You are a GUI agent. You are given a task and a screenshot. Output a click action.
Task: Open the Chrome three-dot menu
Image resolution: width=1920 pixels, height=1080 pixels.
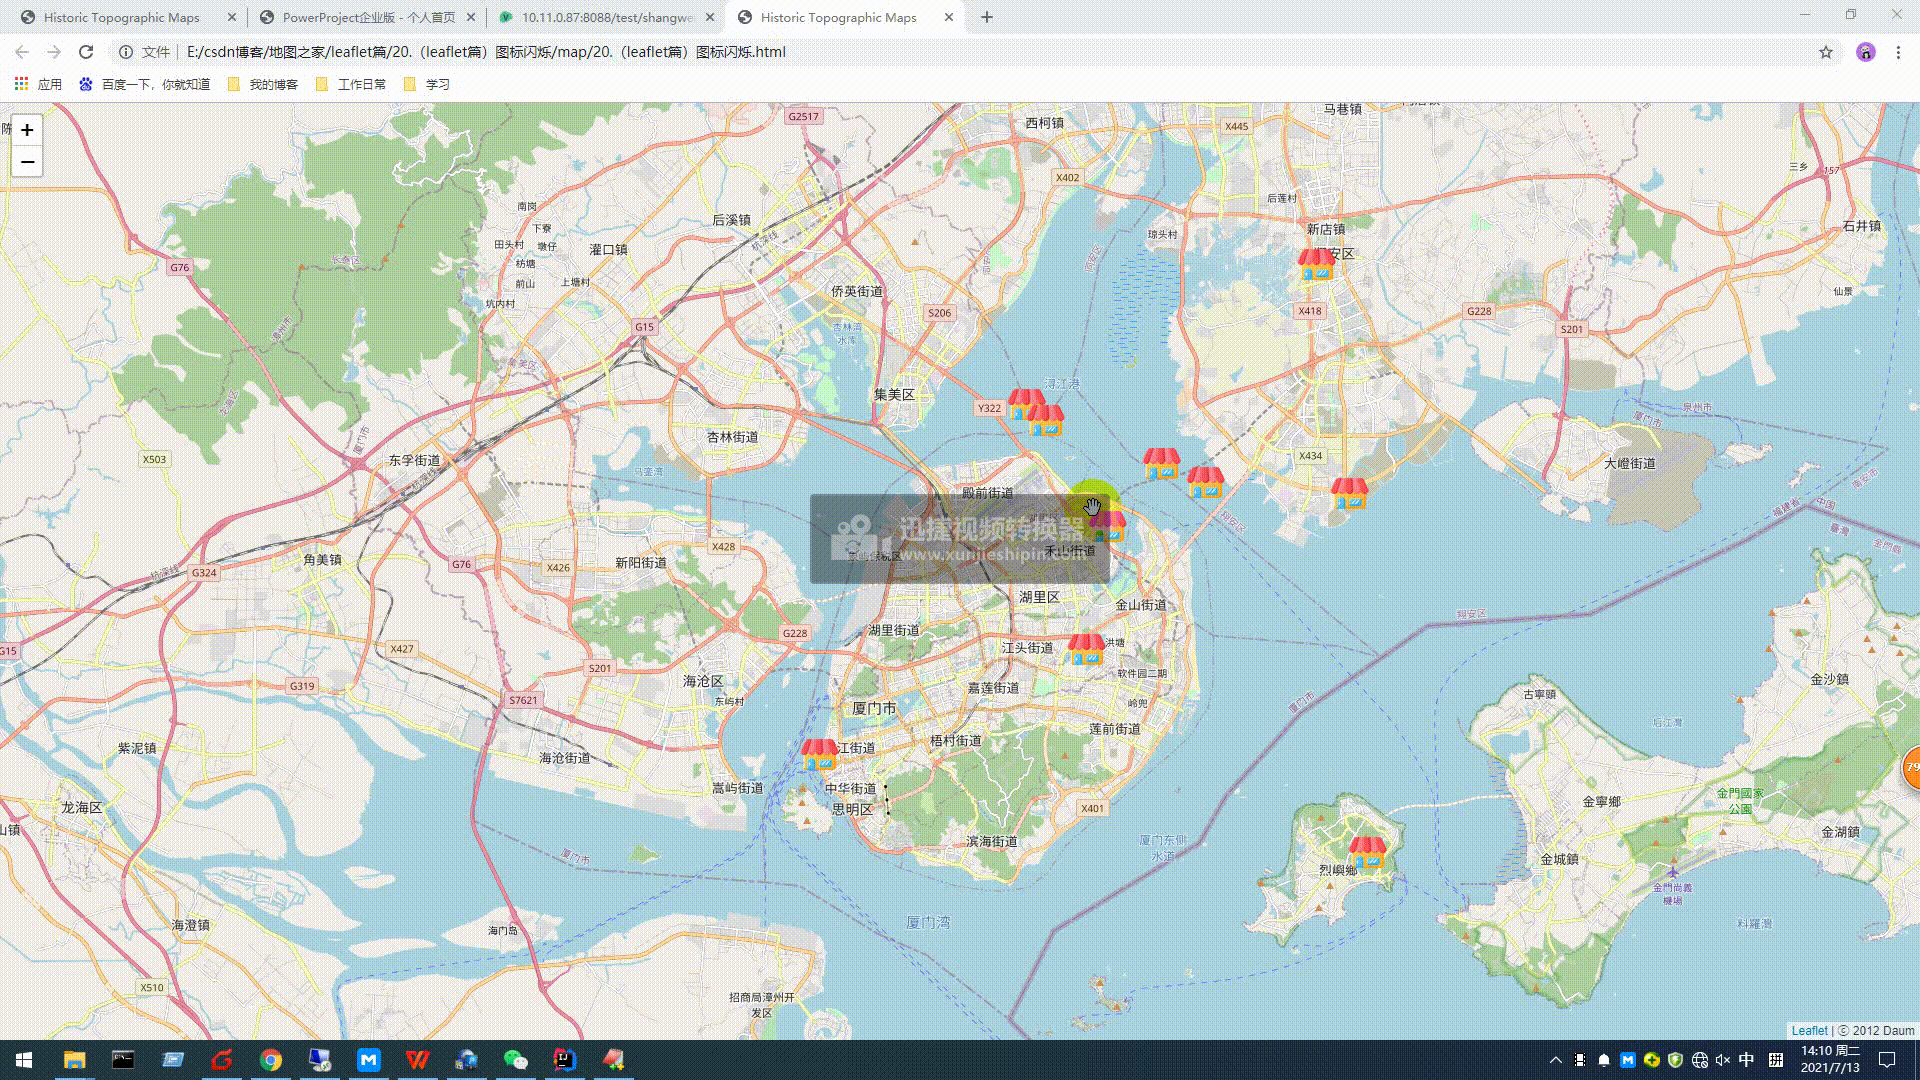(x=1898, y=52)
